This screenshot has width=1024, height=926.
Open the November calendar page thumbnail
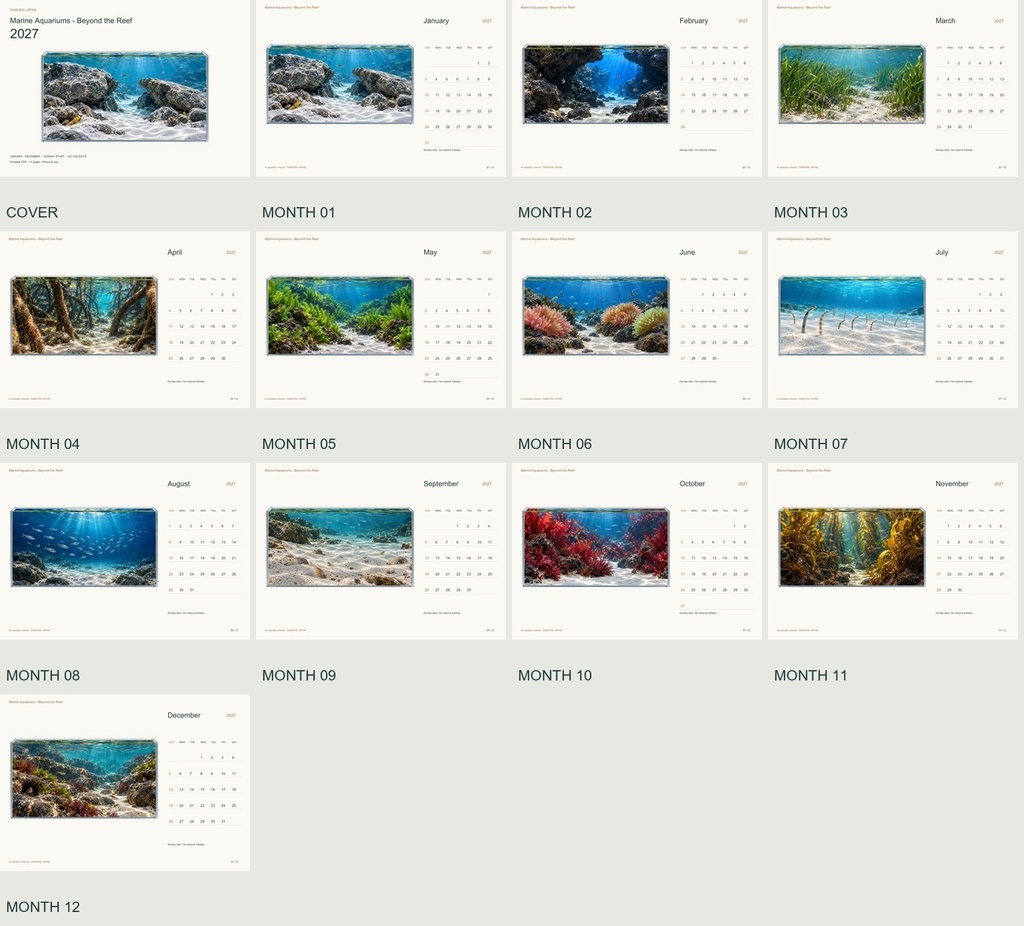pyautogui.click(x=893, y=551)
